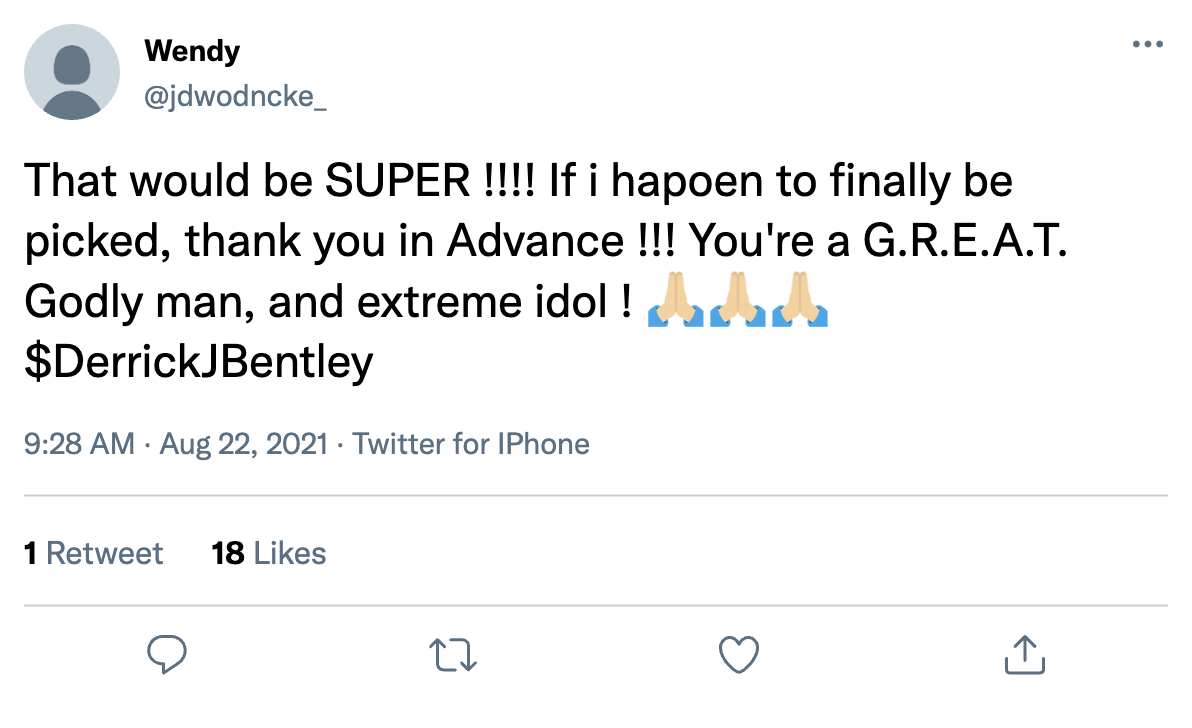View the 1 Retweet list
Screen dimensions: 1192x728
(x=94, y=553)
